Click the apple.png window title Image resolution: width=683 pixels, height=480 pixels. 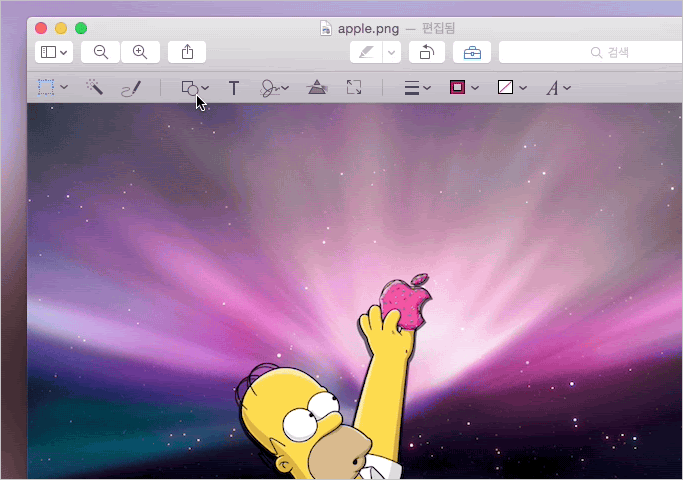(x=368, y=29)
